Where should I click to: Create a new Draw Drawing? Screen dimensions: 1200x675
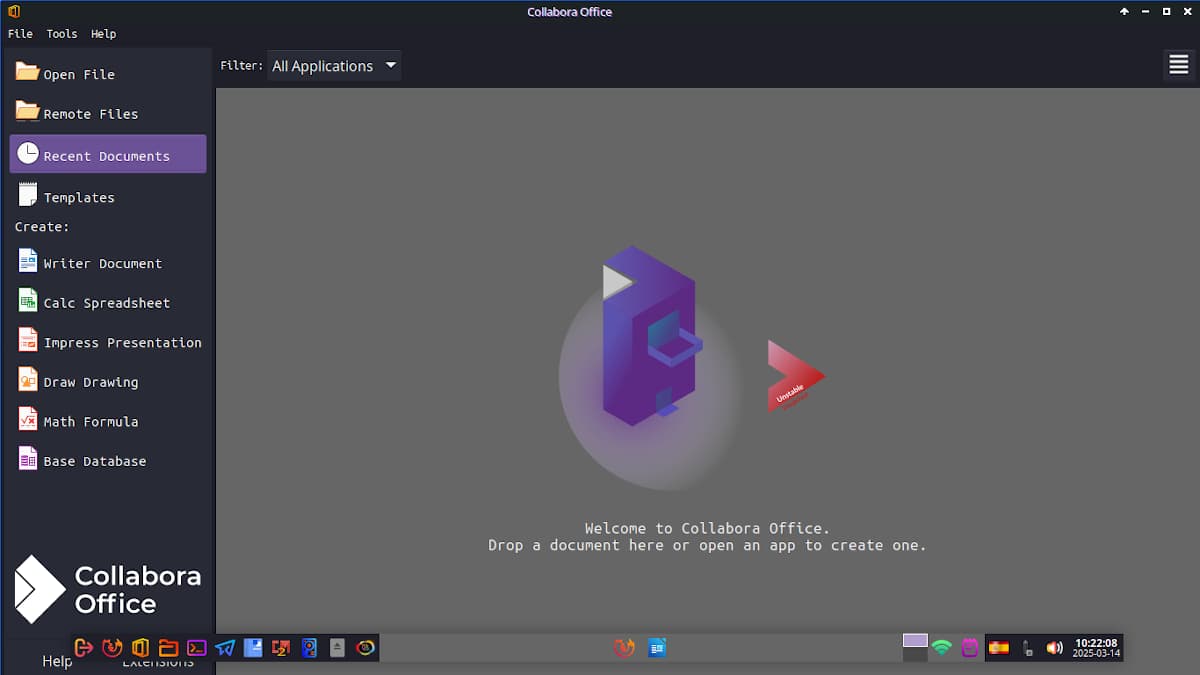click(90, 382)
